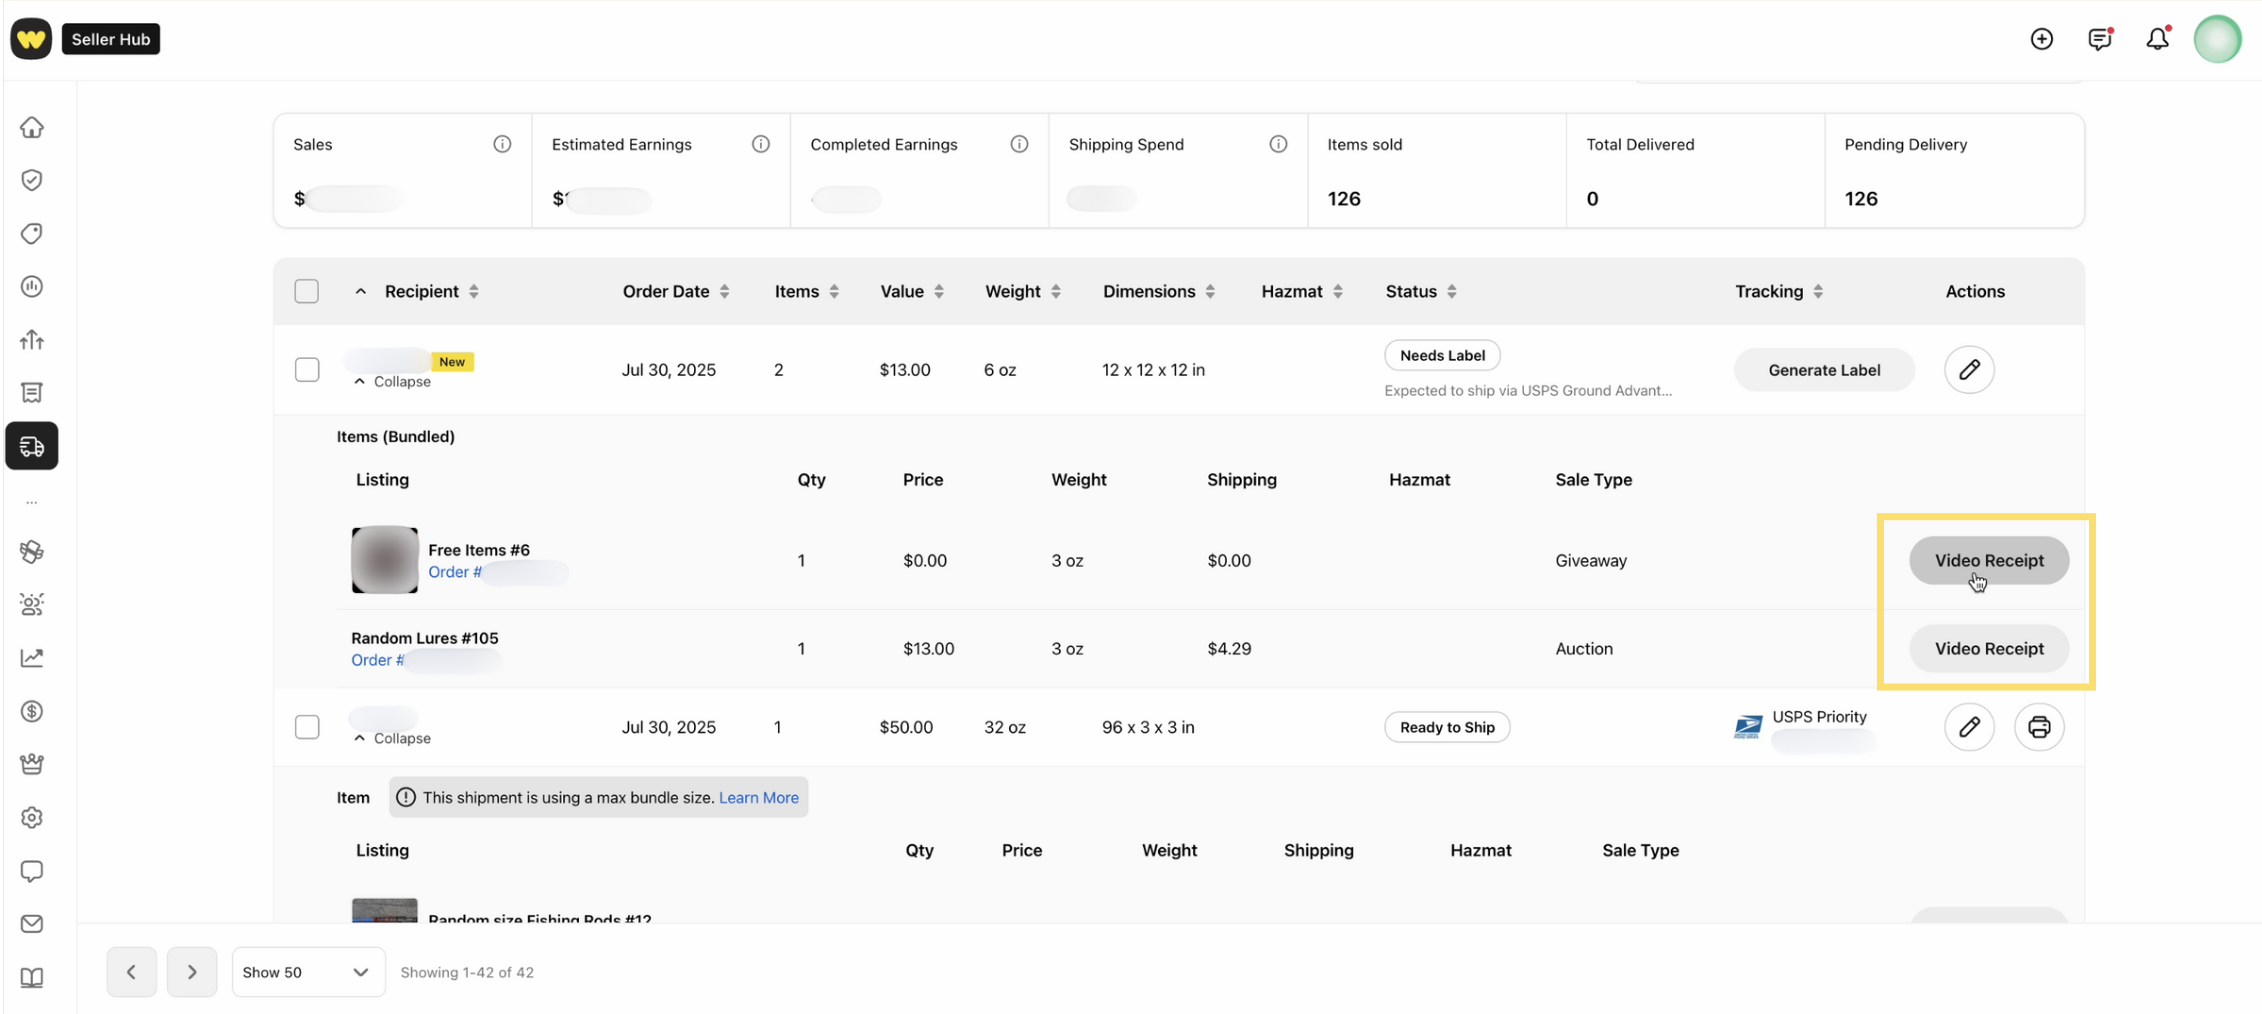
Task: Click the shipments truck sidebar icon
Action: click(32, 446)
